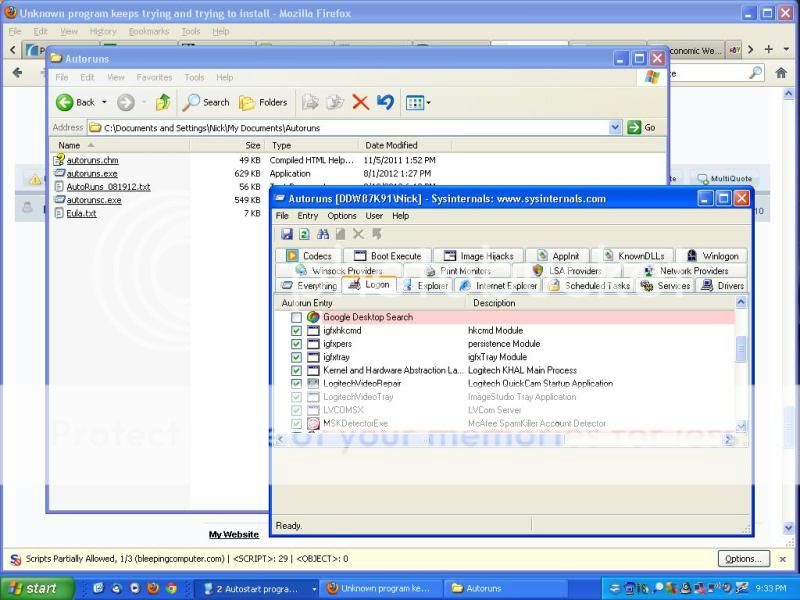Toggle the Google Desktop Search checkbox

296,317
